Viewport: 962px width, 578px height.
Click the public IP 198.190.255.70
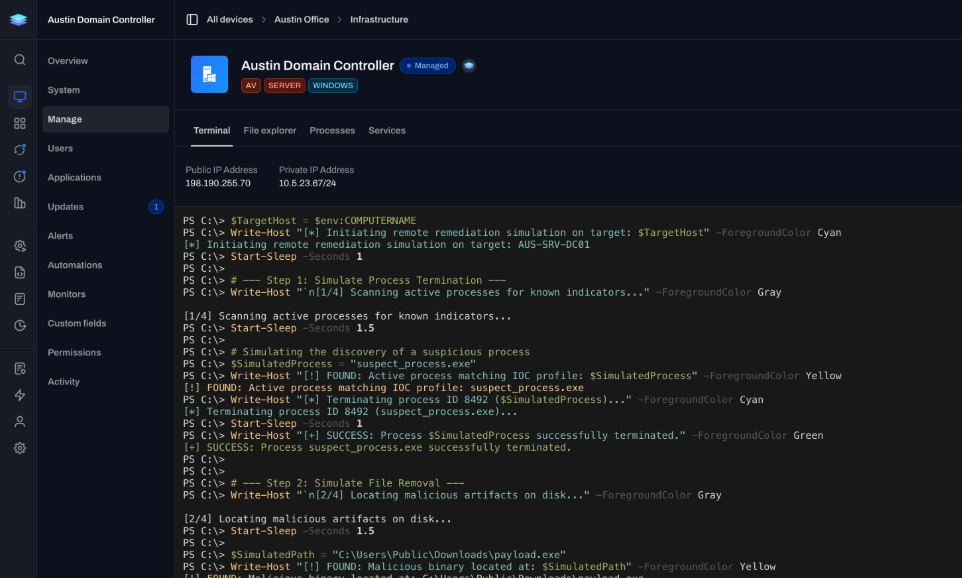click(218, 183)
